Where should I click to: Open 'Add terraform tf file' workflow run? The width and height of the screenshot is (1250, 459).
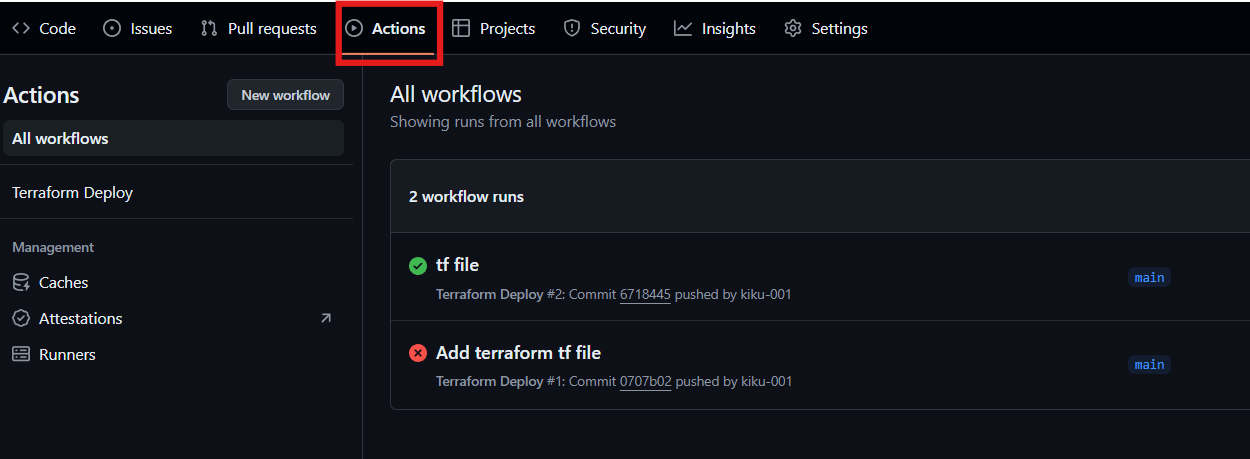518,352
